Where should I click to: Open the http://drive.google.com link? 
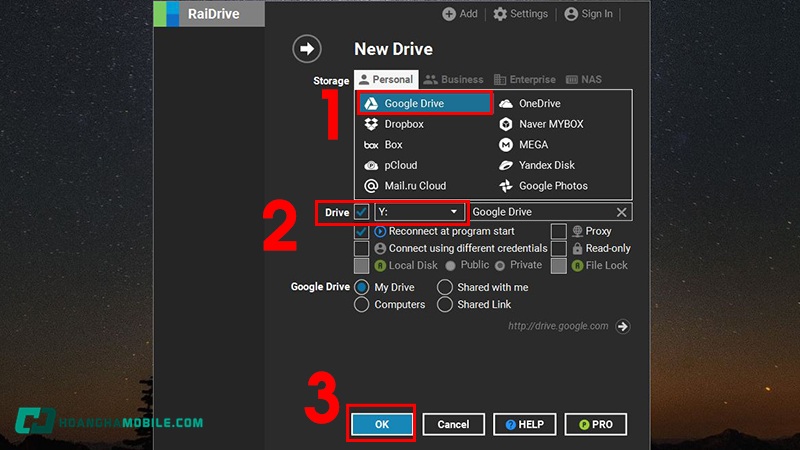pos(558,326)
